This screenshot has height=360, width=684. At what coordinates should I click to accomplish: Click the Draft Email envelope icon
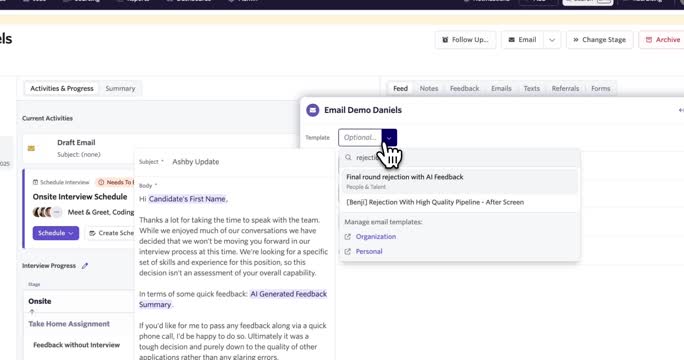tap(31, 148)
